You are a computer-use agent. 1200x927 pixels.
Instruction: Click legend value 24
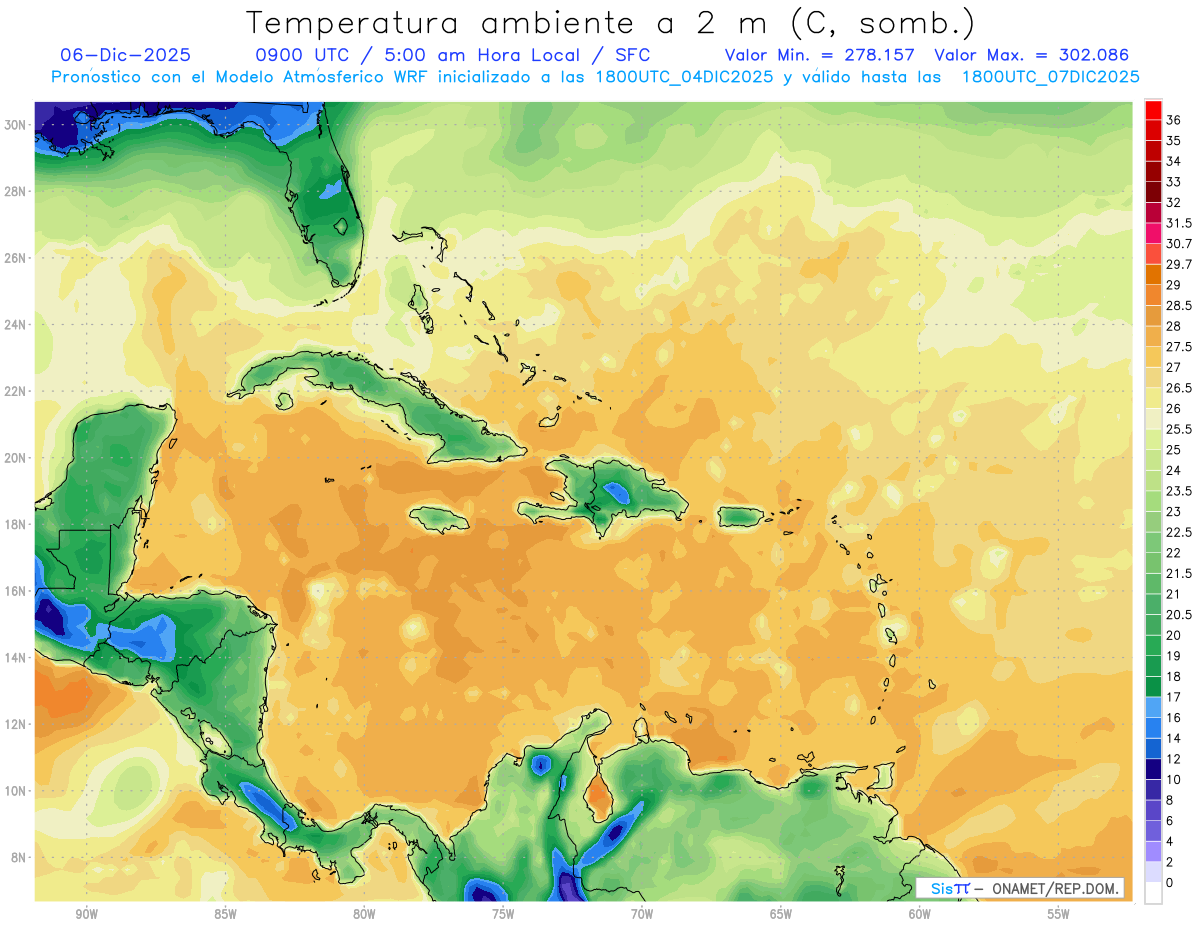tap(1174, 470)
